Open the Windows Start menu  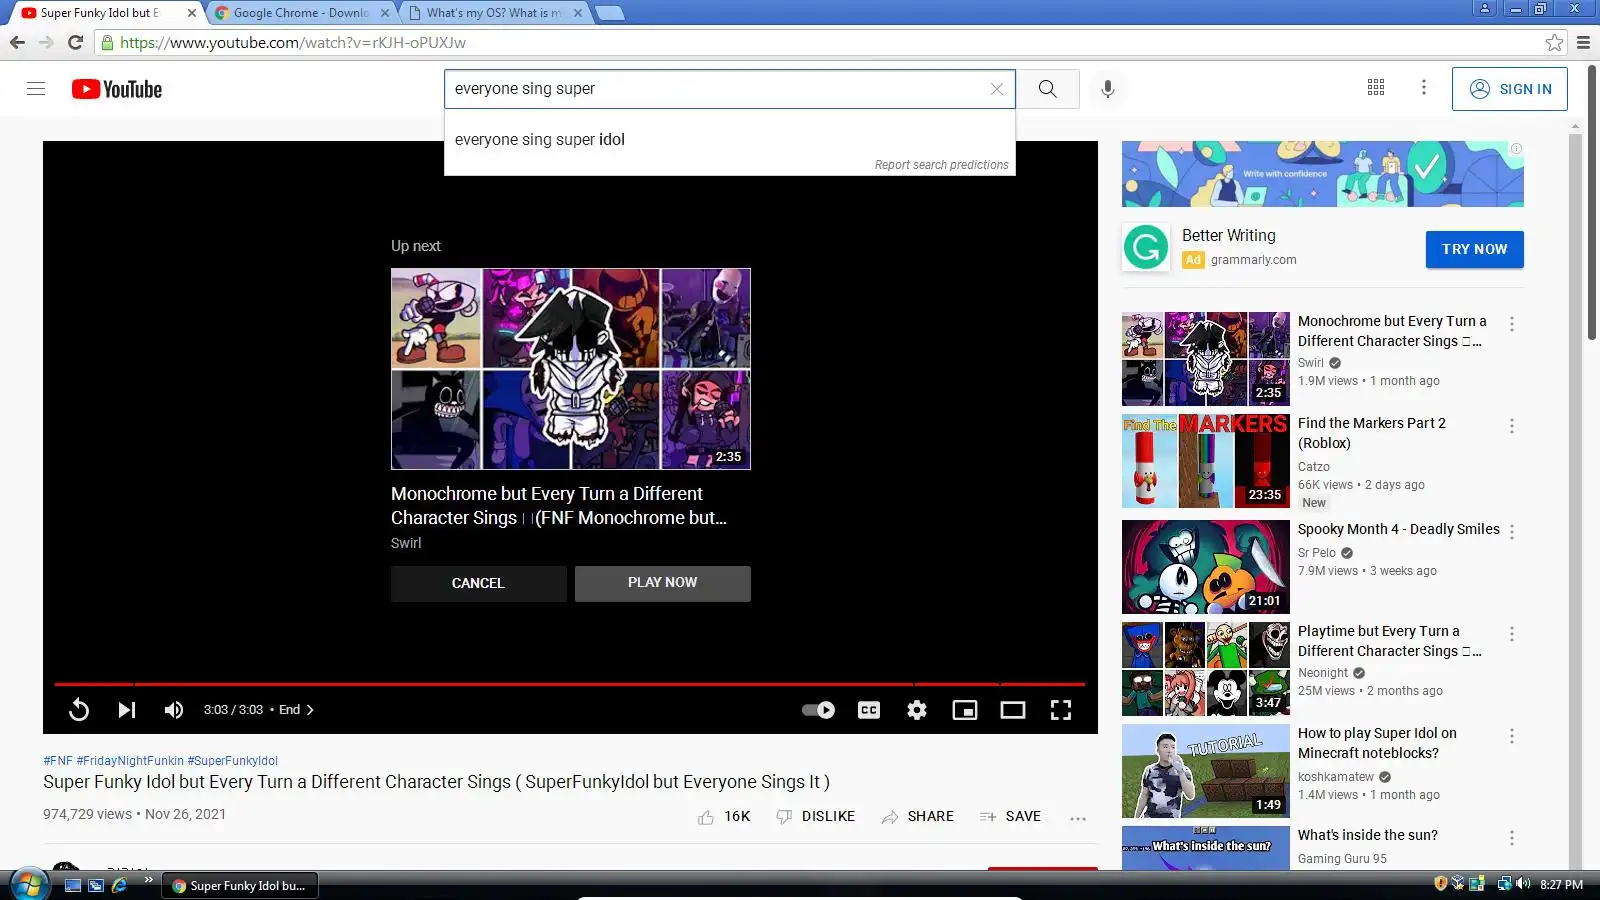click(28, 885)
